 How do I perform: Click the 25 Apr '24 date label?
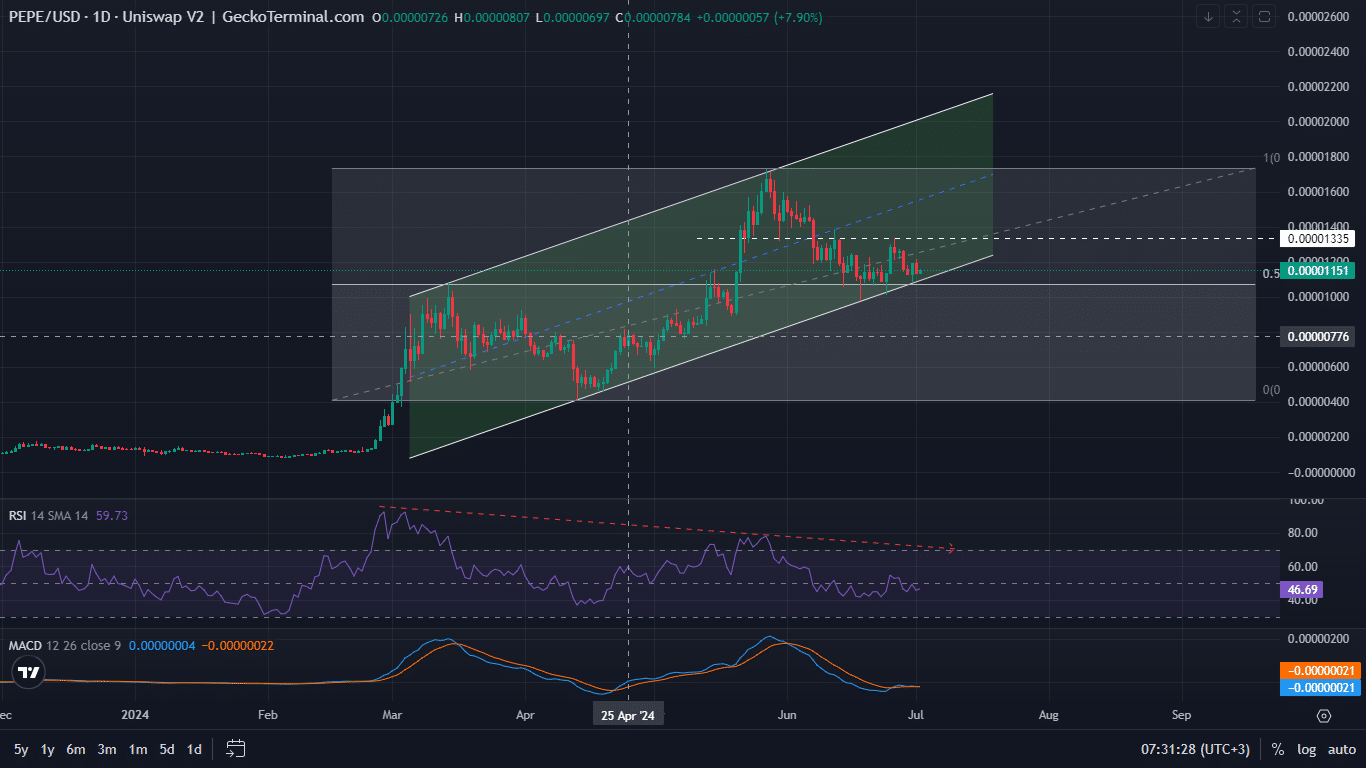pos(628,715)
